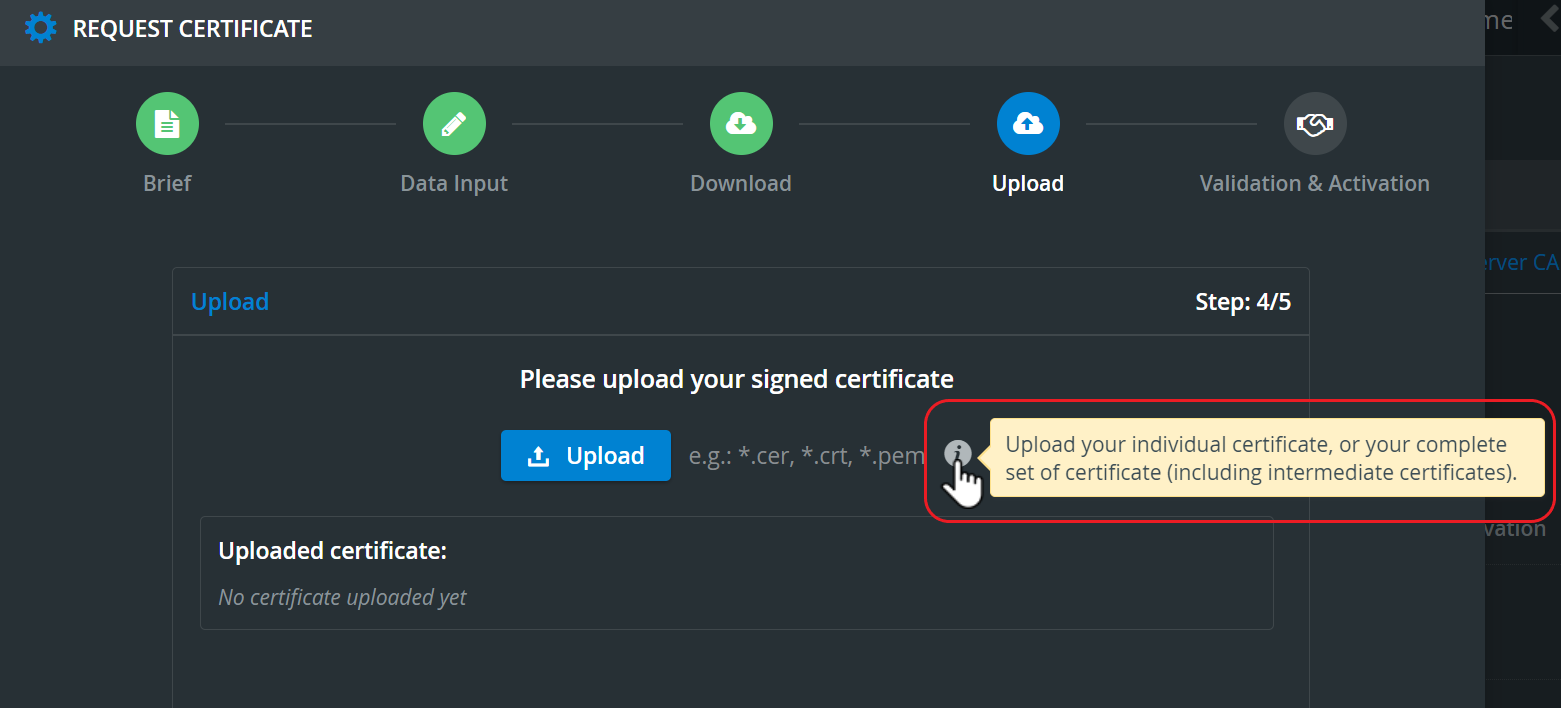Image resolution: width=1561 pixels, height=708 pixels.
Task: Click the Uploaded certificate box heading
Action: [333, 551]
